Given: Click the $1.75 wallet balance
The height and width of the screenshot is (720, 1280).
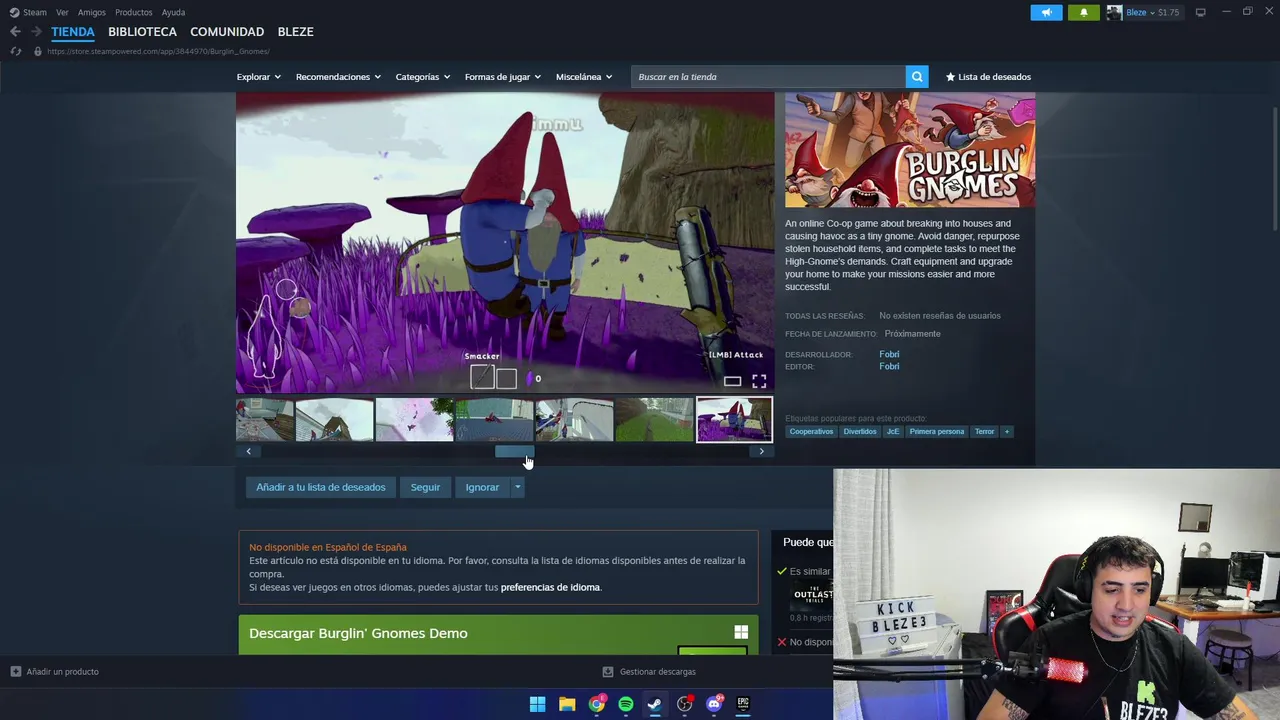Looking at the screenshot, I should [1168, 13].
